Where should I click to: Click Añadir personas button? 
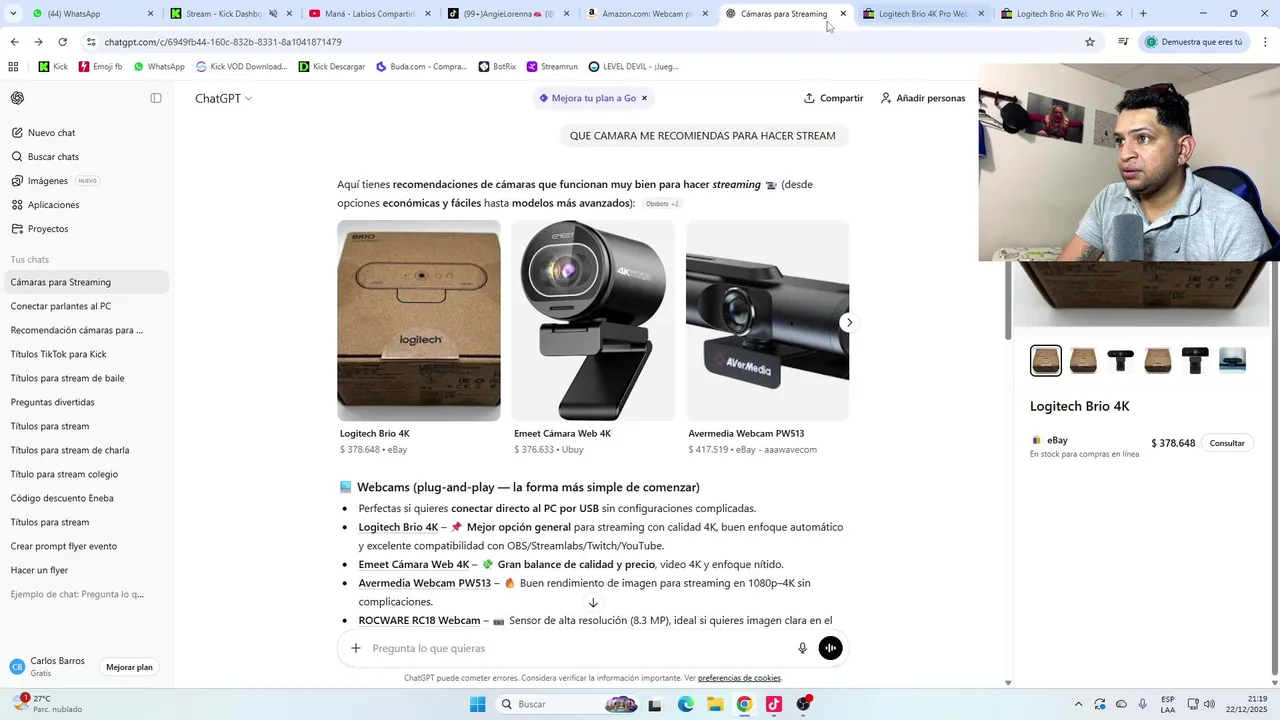click(922, 98)
